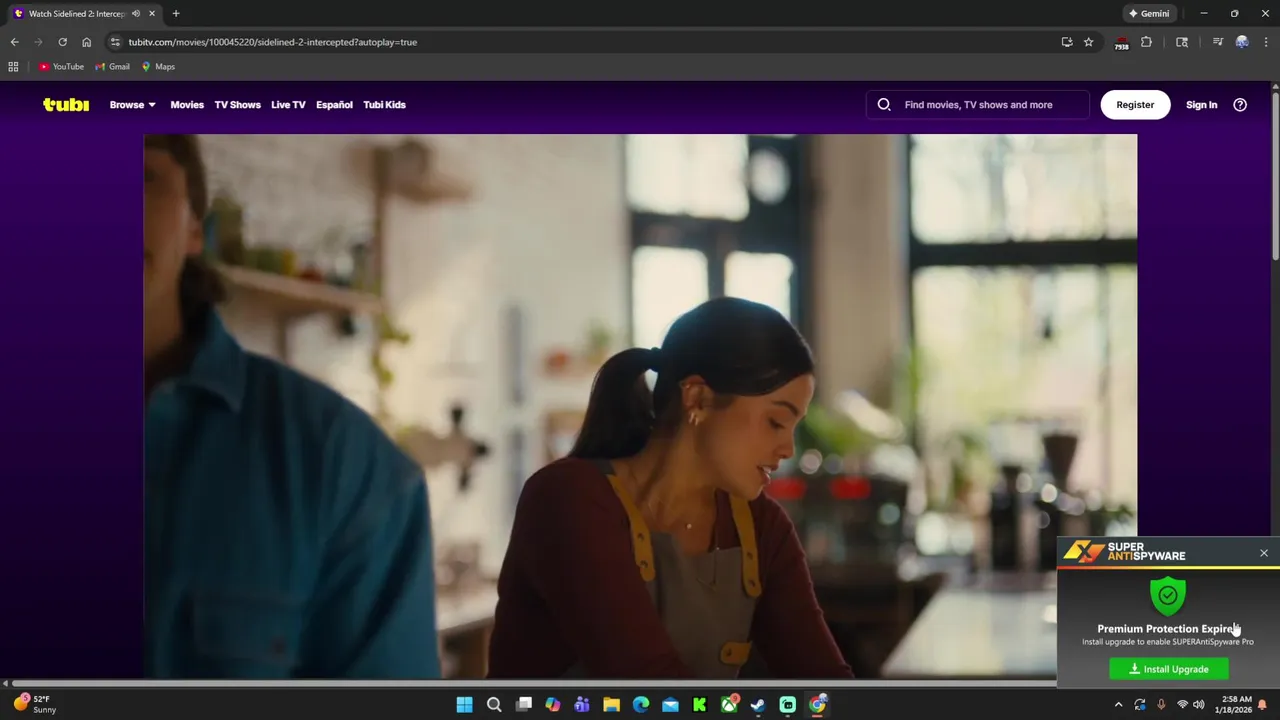Image resolution: width=1280 pixels, height=720 pixels.
Task: Click the Install Upgrade button
Action: coord(1169,669)
